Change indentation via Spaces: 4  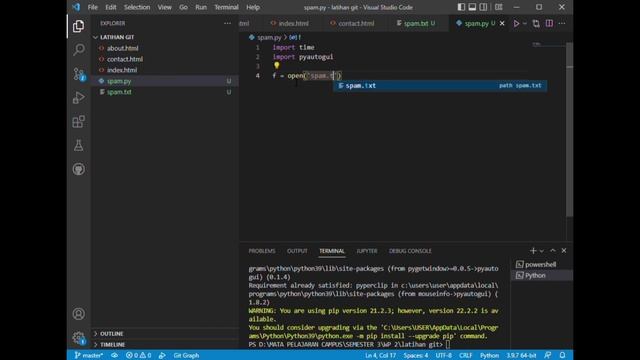tap(416, 356)
